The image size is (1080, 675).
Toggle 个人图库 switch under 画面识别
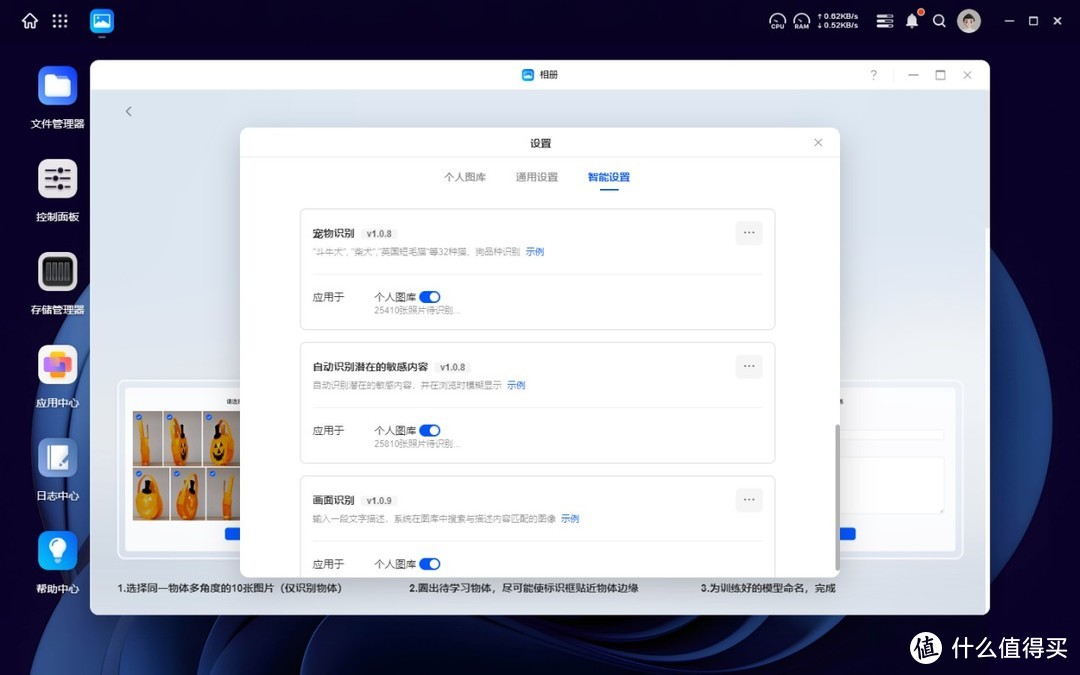pos(431,563)
